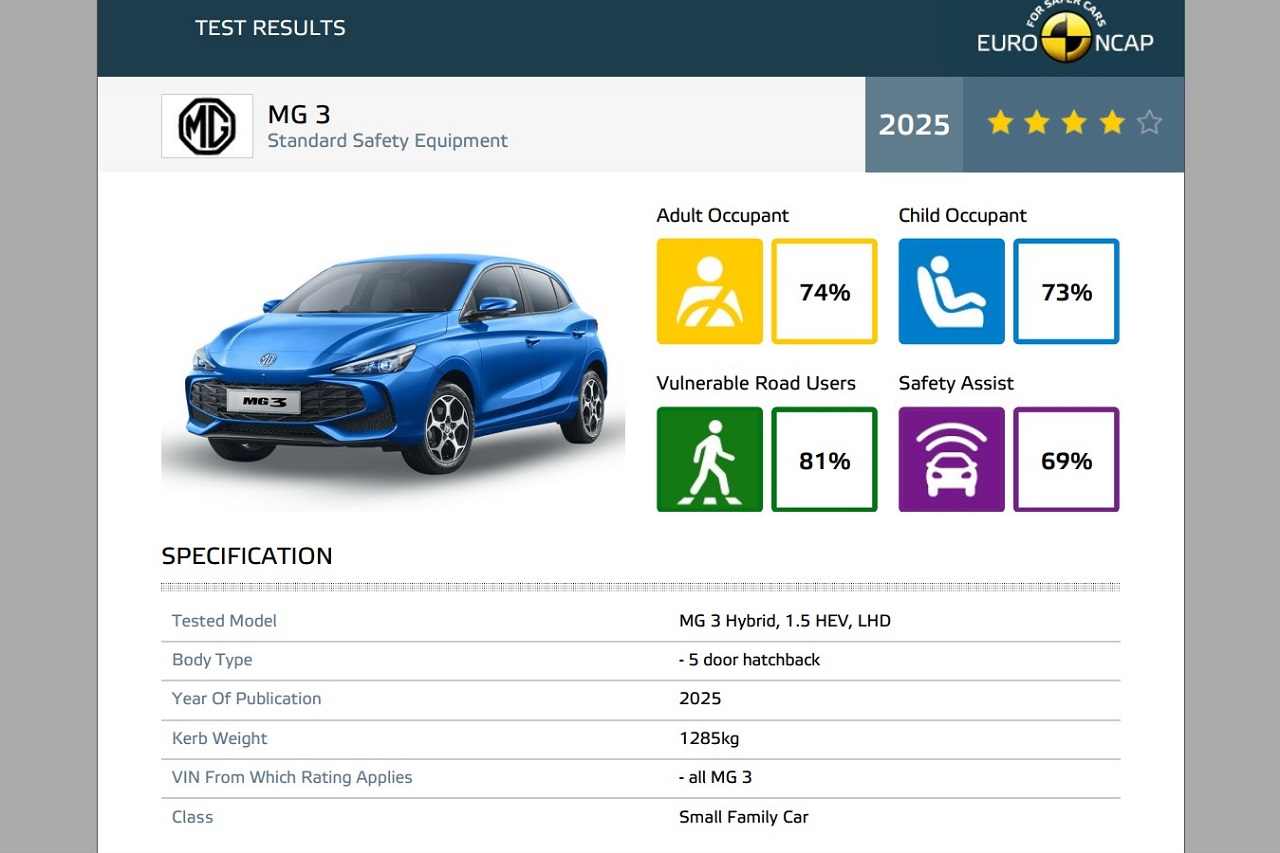
Task: Click the TEST RESULTS header text
Action: pyautogui.click(x=270, y=28)
